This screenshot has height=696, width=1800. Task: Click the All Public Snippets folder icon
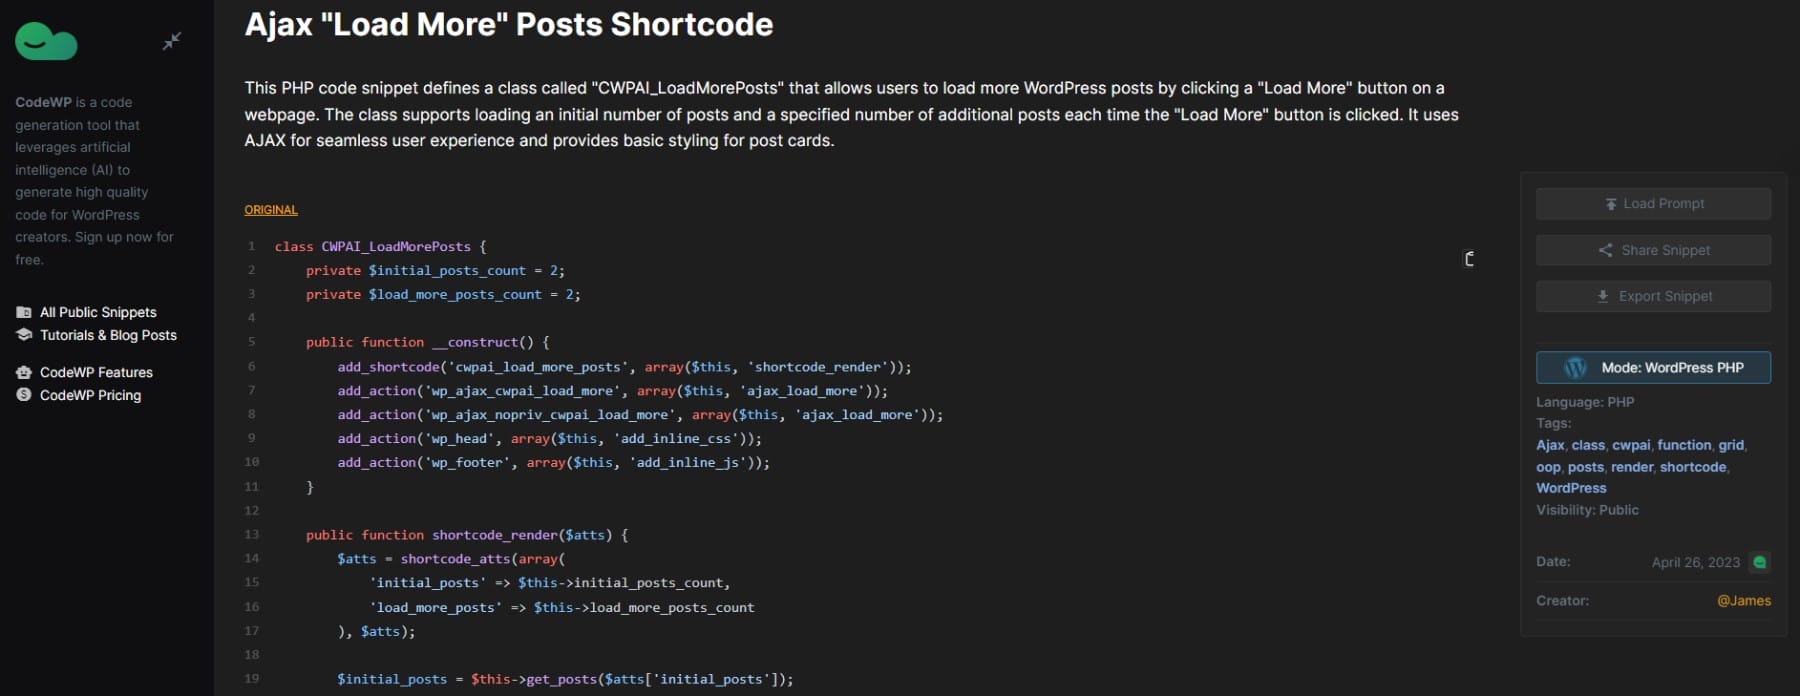(x=24, y=312)
